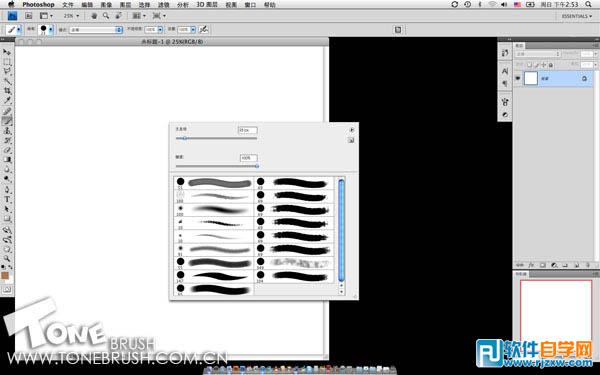Click the ESSENTIALS workspace button

pos(577,16)
